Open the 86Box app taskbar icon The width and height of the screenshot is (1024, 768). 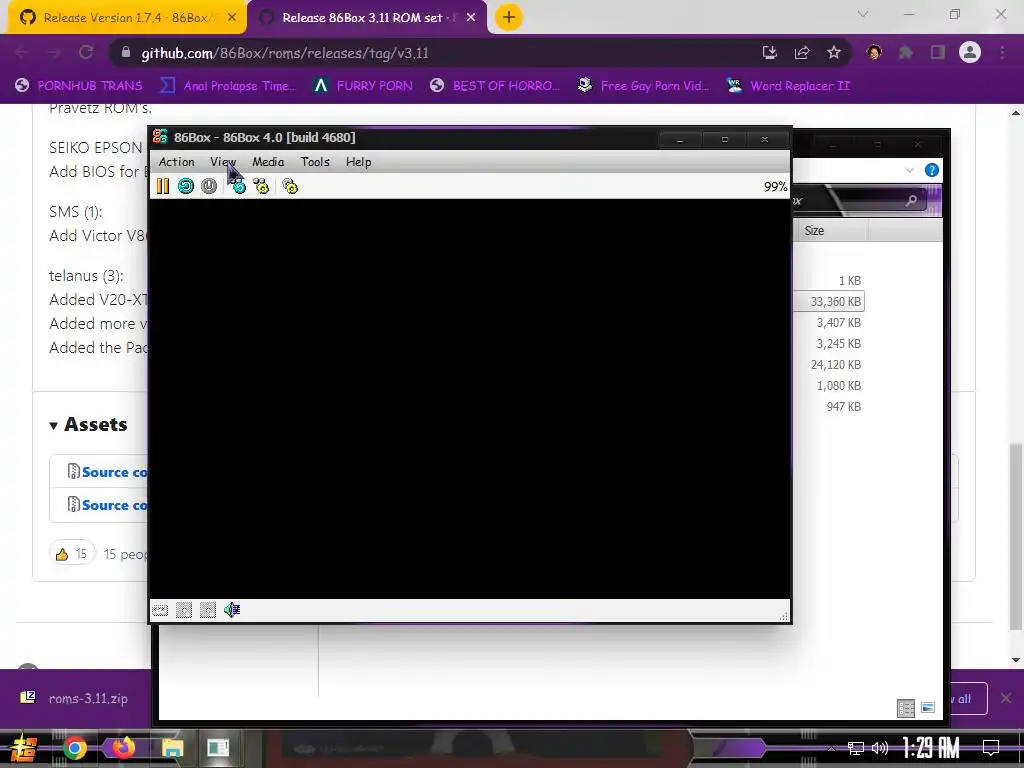pyautogui.click(x=218, y=748)
